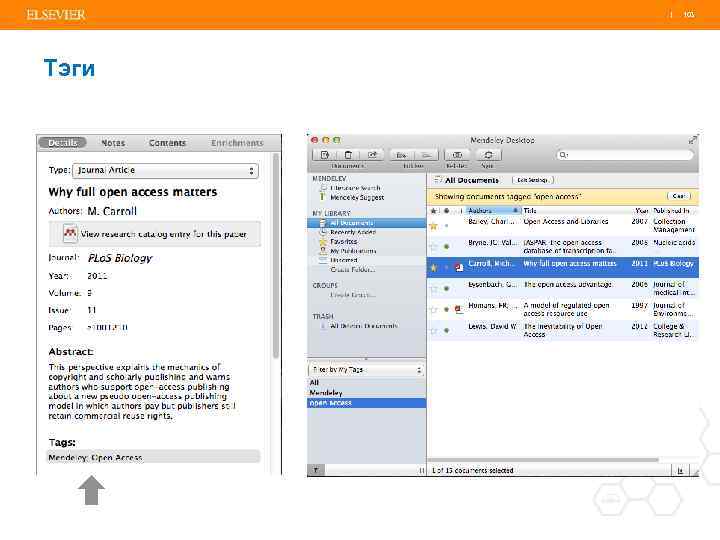Screen dimensions: 720x540
Task: Click the M. Carroll authors field
Action: click(112, 211)
